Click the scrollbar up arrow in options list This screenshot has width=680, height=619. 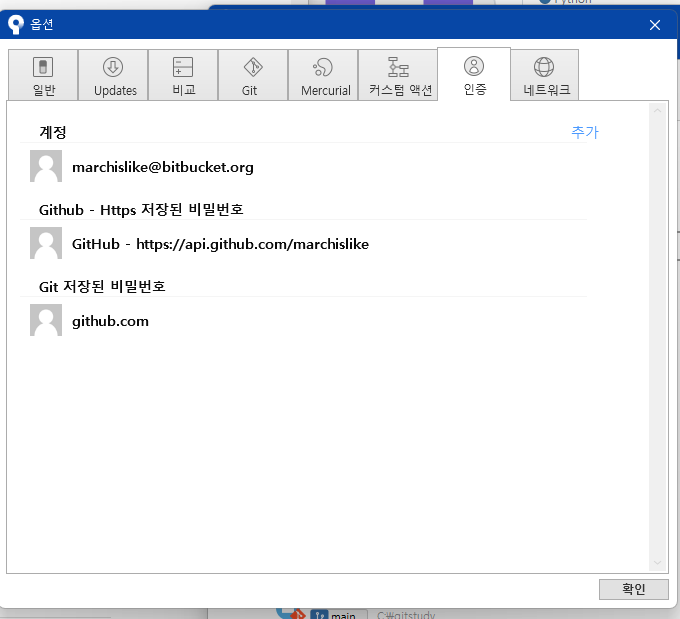click(657, 111)
